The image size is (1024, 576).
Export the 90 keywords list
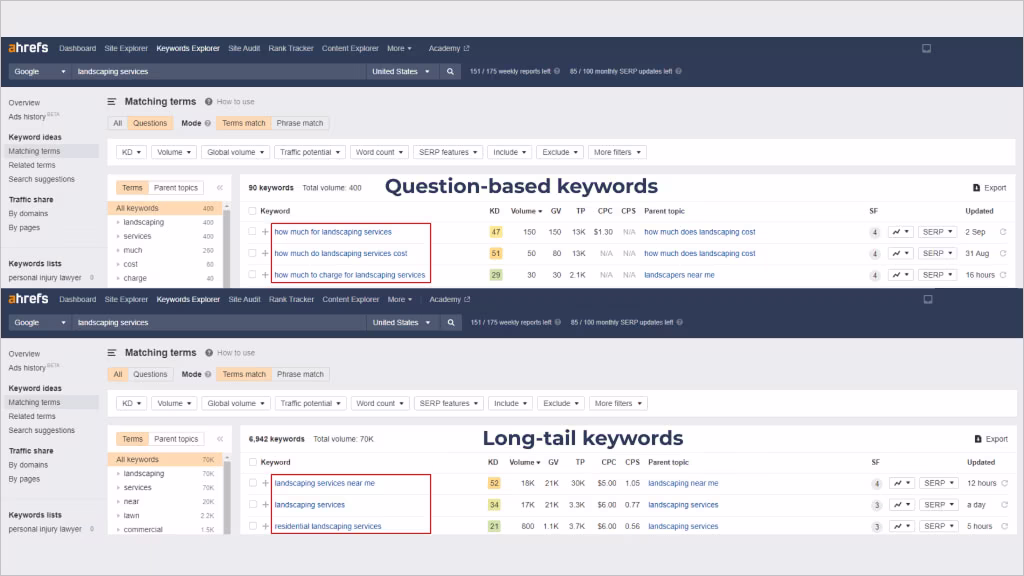click(989, 188)
